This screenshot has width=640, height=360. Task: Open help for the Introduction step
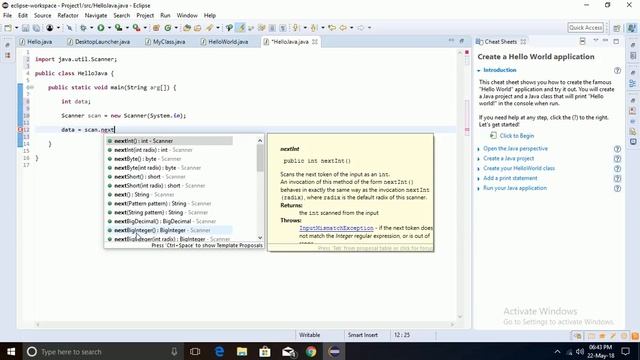[x=617, y=71]
